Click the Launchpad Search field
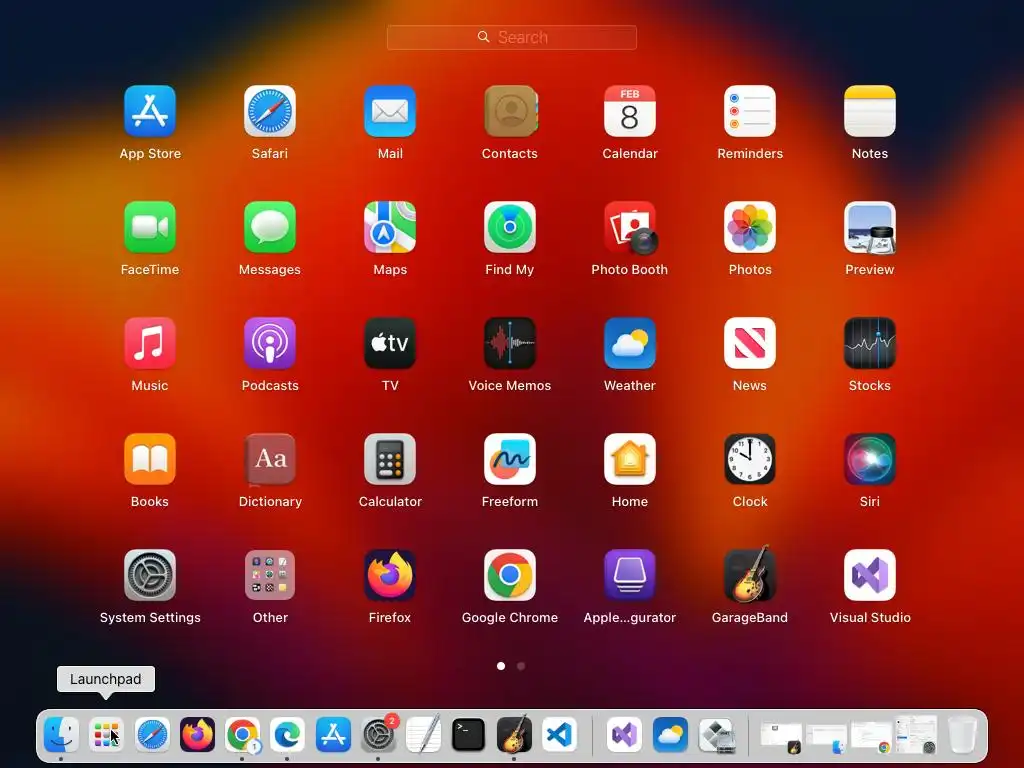 click(512, 37)
